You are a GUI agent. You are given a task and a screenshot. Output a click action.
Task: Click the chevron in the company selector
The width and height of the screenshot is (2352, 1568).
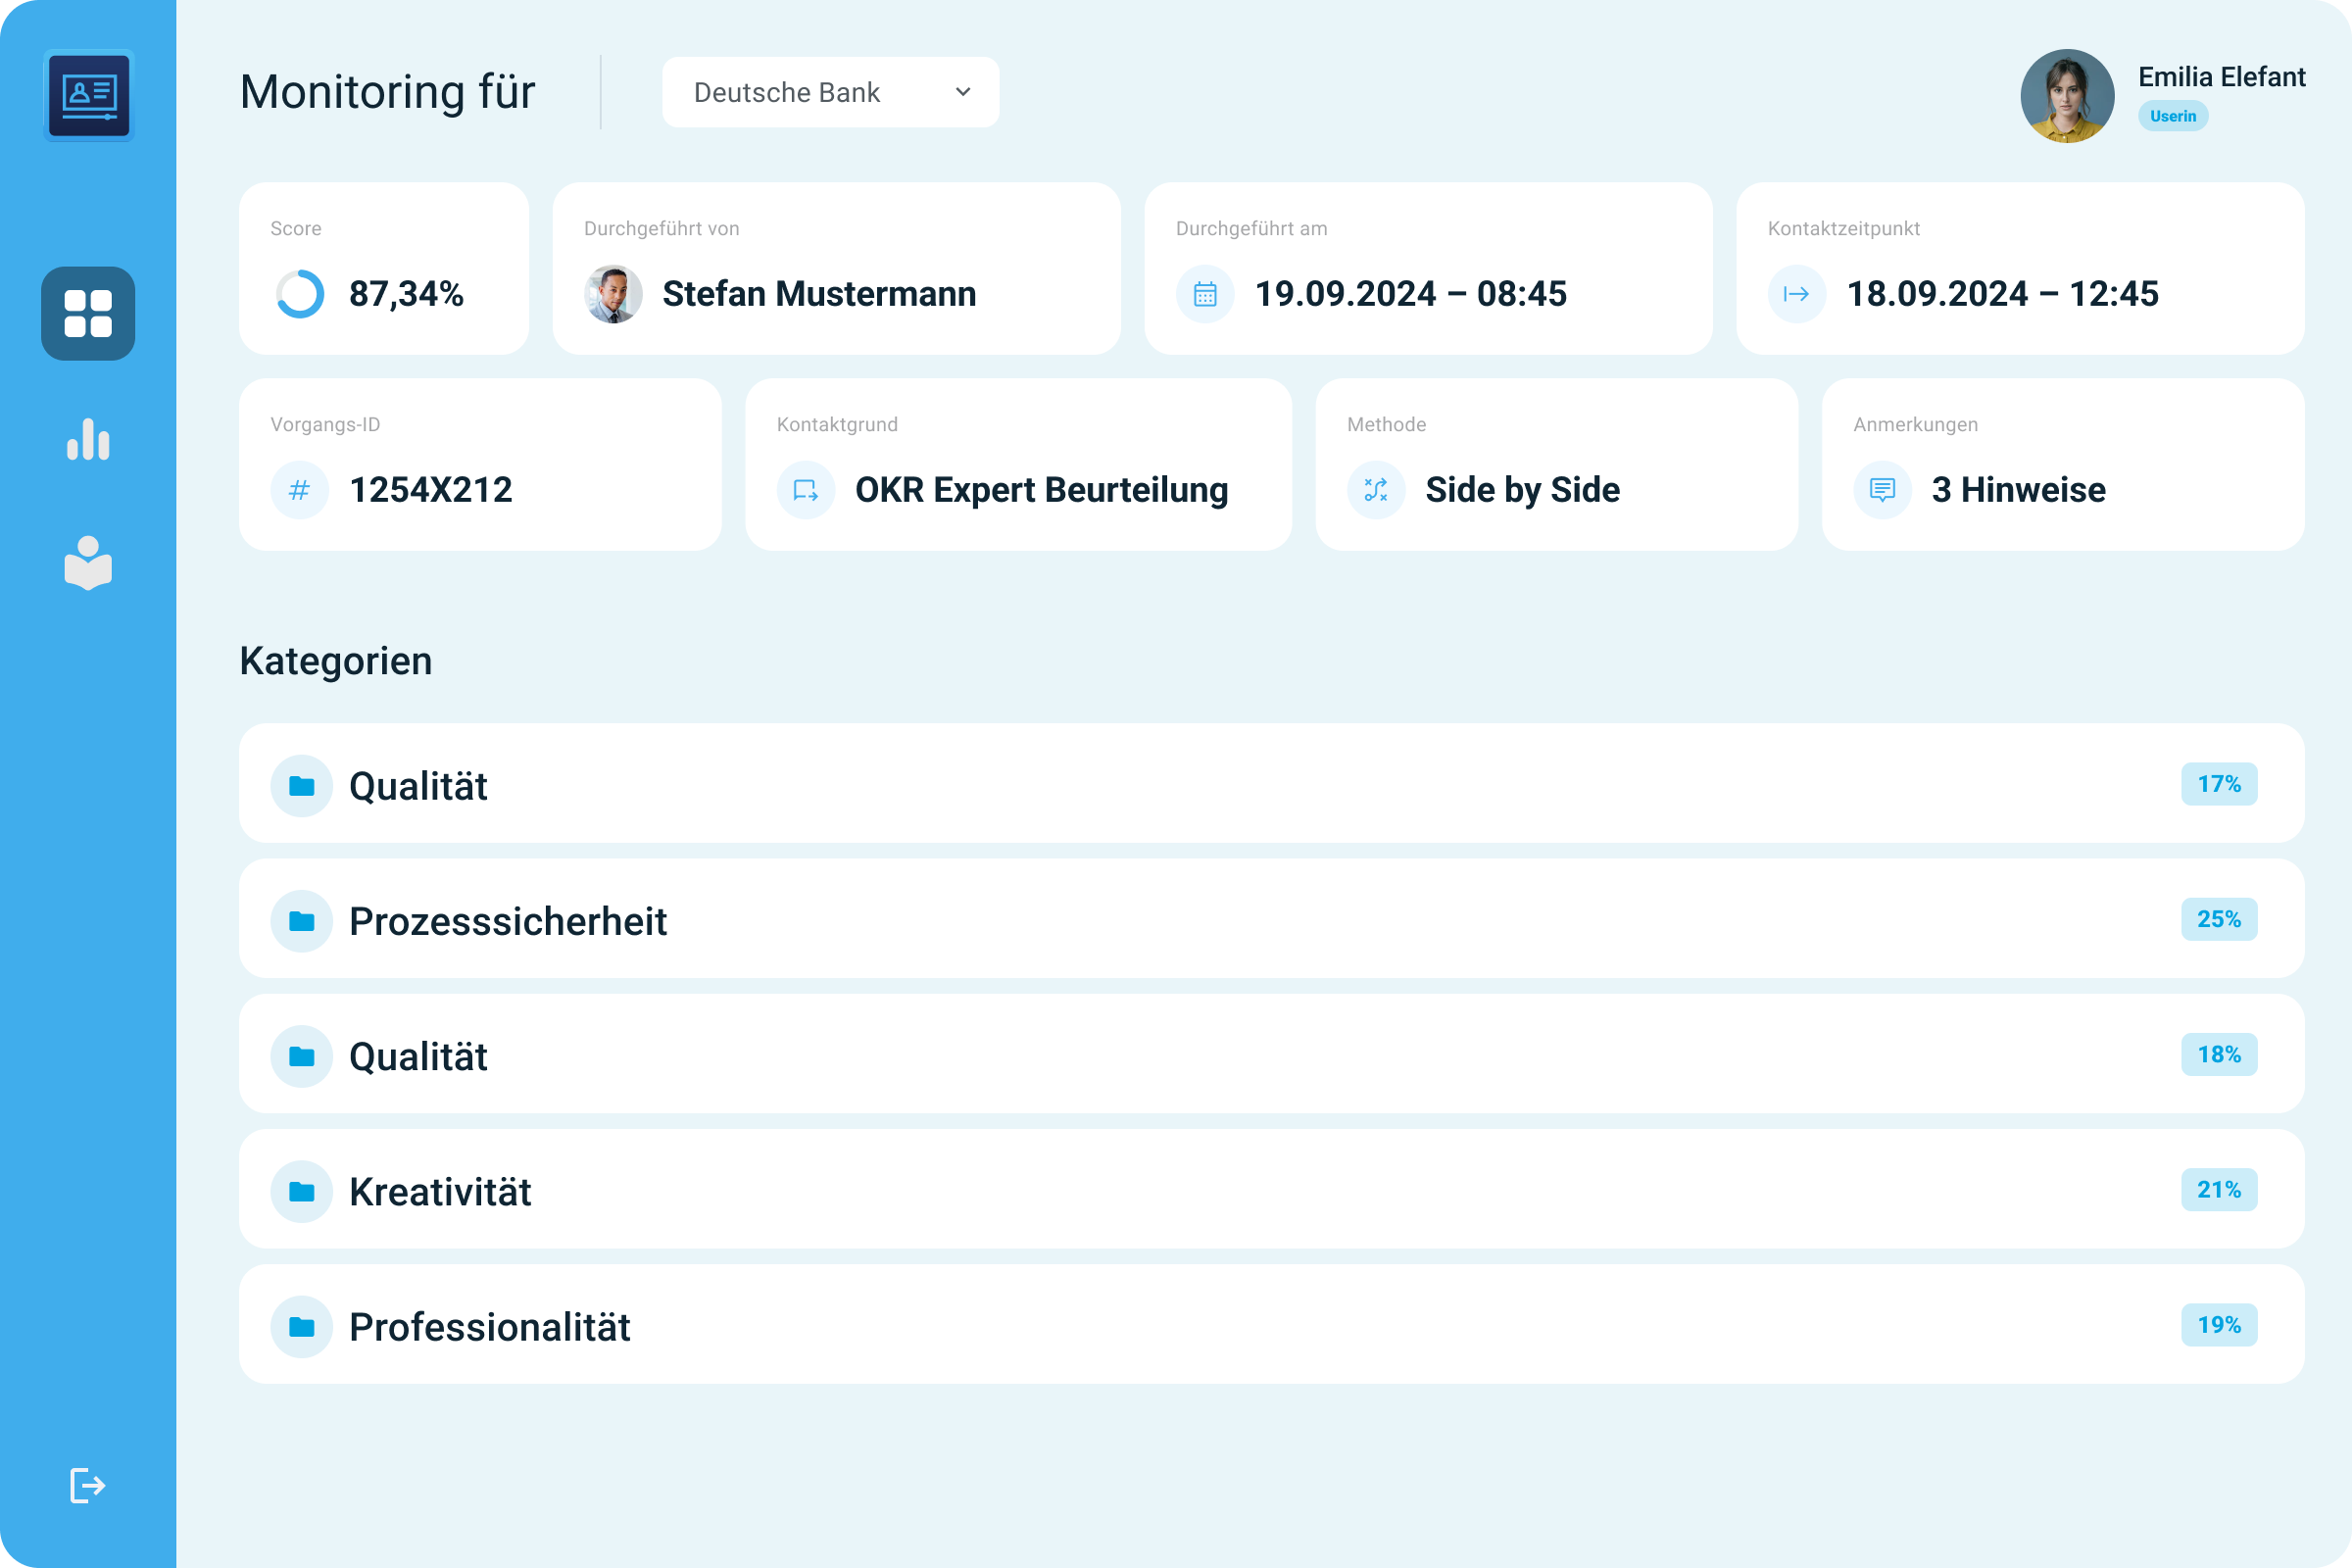tap(963, 92)
